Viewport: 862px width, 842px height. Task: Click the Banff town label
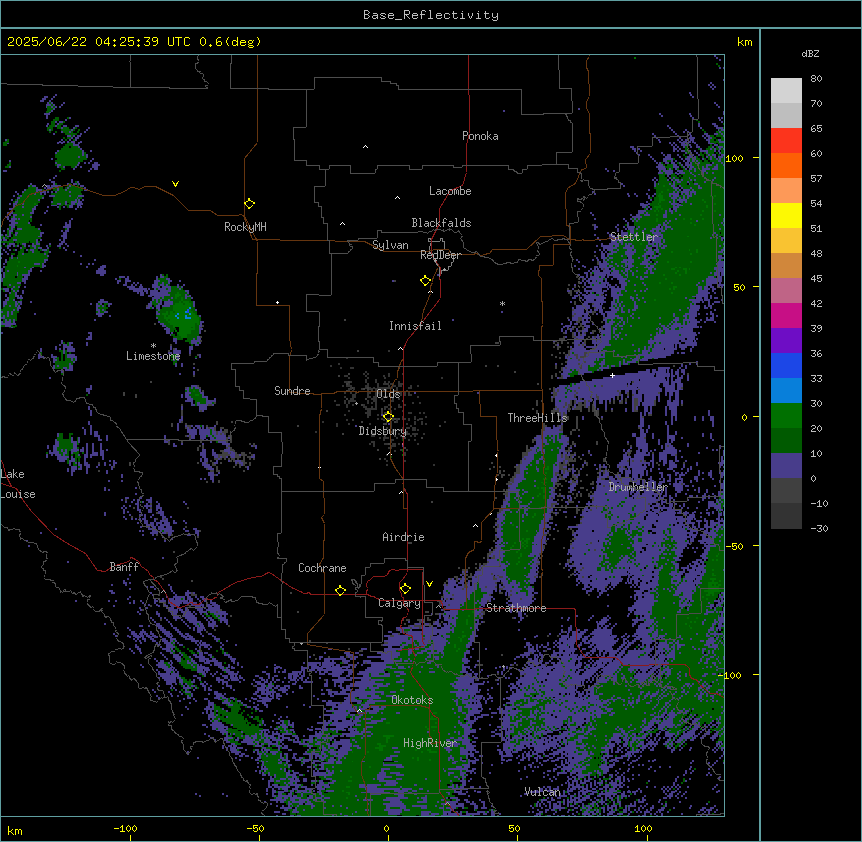pyautogui.click(x=124, y=567)
